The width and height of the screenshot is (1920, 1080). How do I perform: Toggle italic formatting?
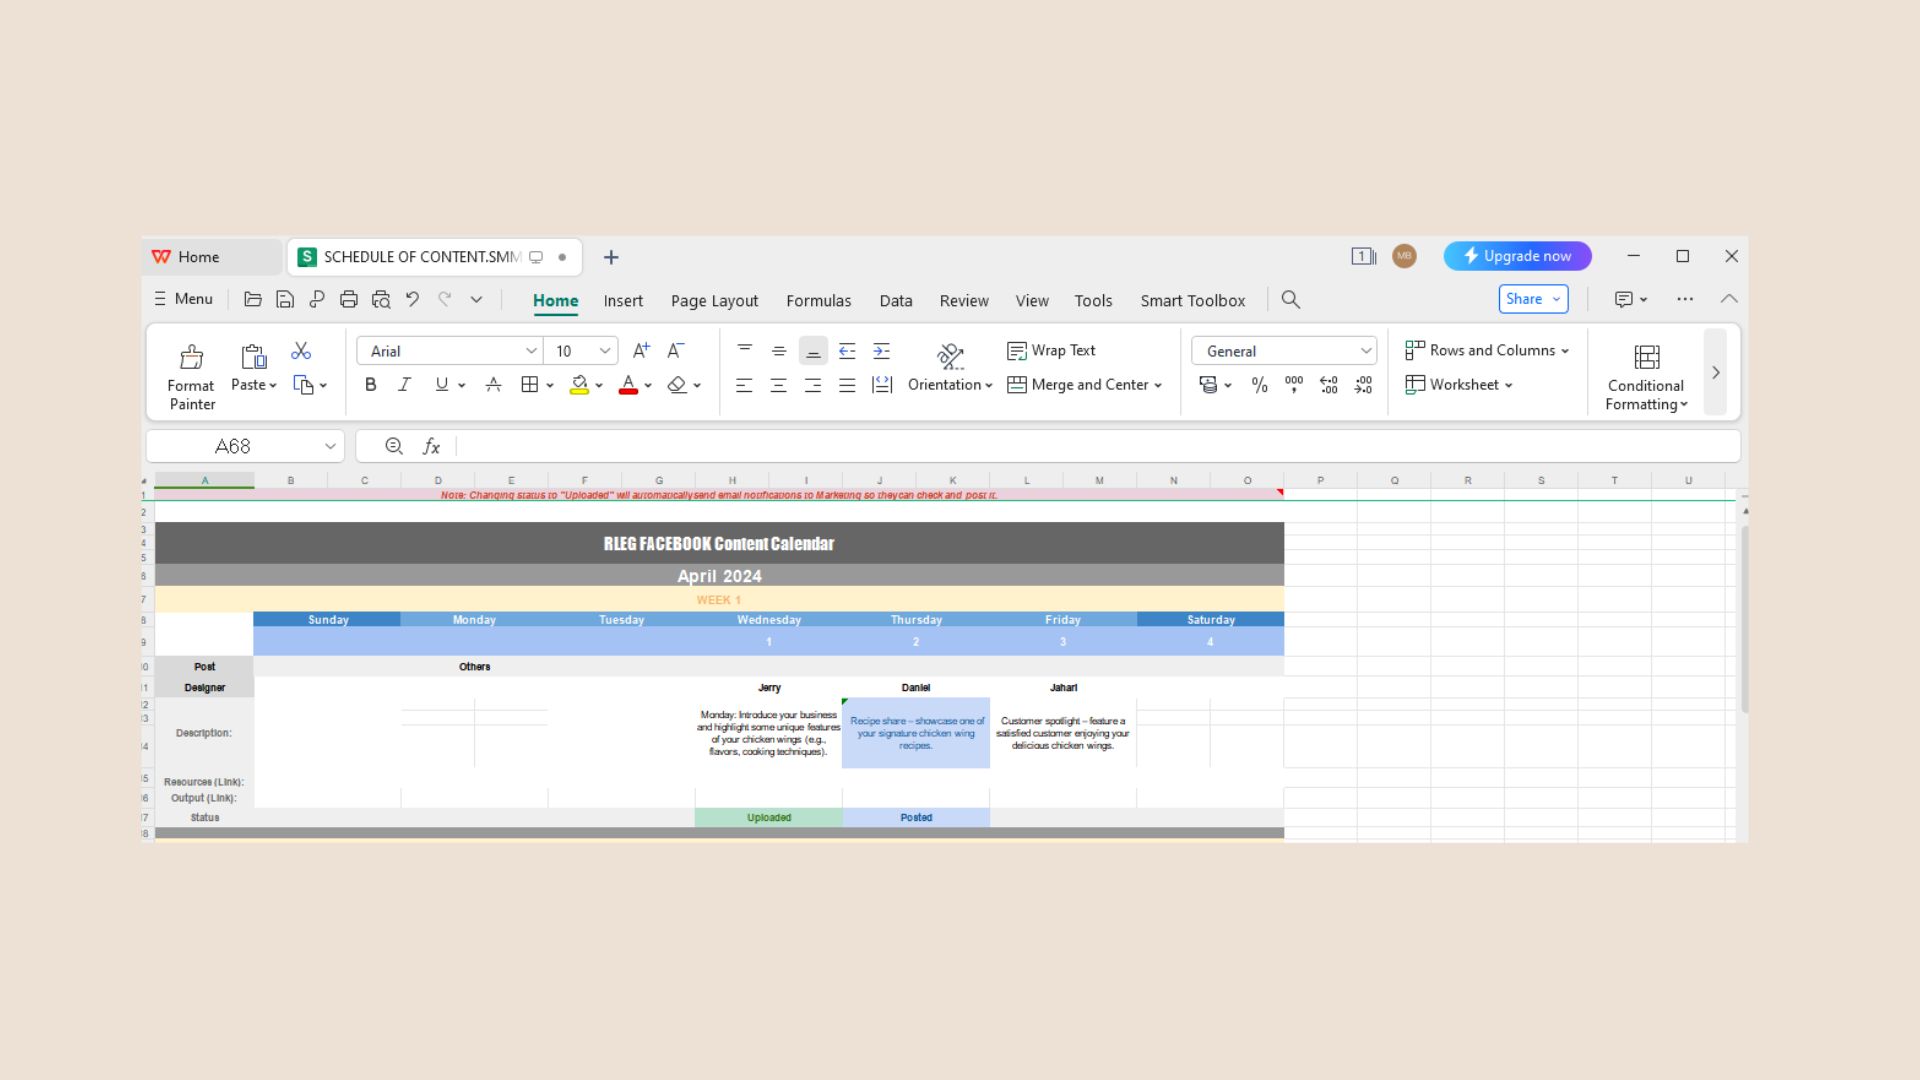404,385
